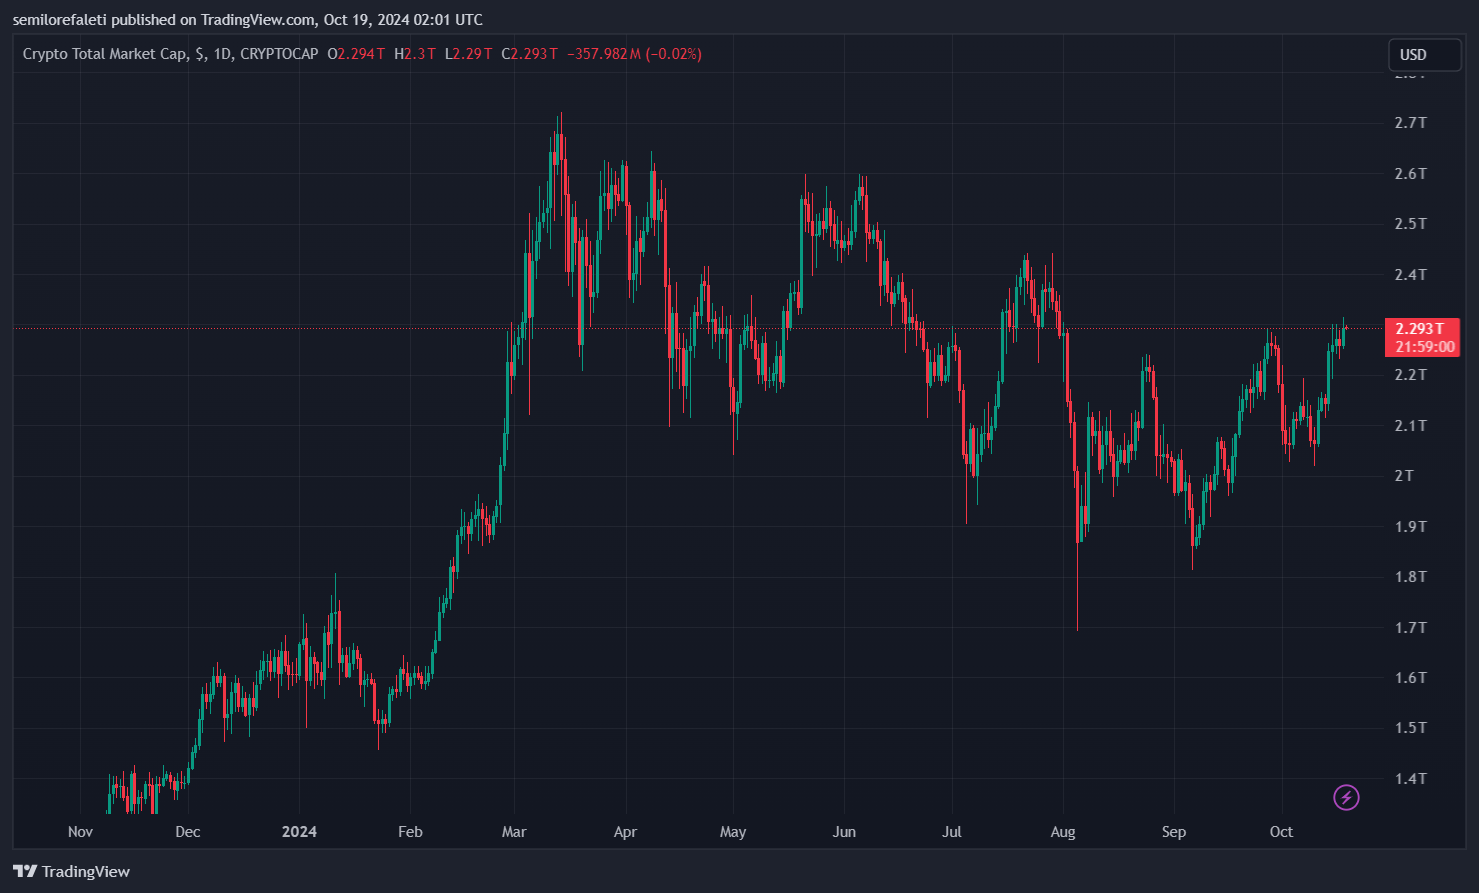This screenshot has width=1479, height=893.
Task: Click the 1.7T price axis label
Action: (x=1410, y=627)
